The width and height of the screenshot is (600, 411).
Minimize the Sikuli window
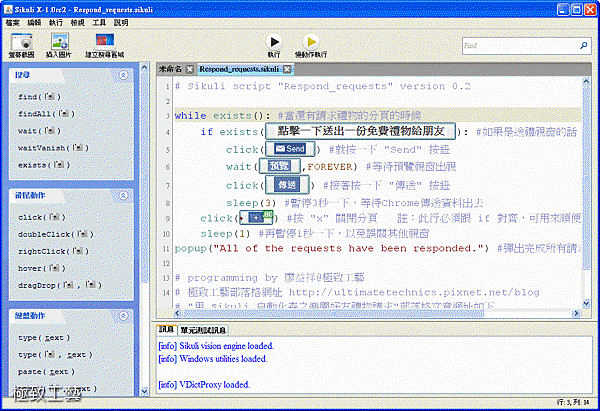coord(563,9)
